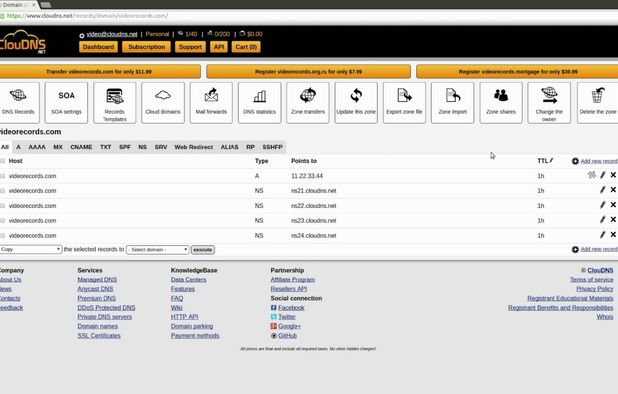Screen dimensions: 618x394
Task: Open the Copy action dropdown
Action: click(x=31, y=249)
